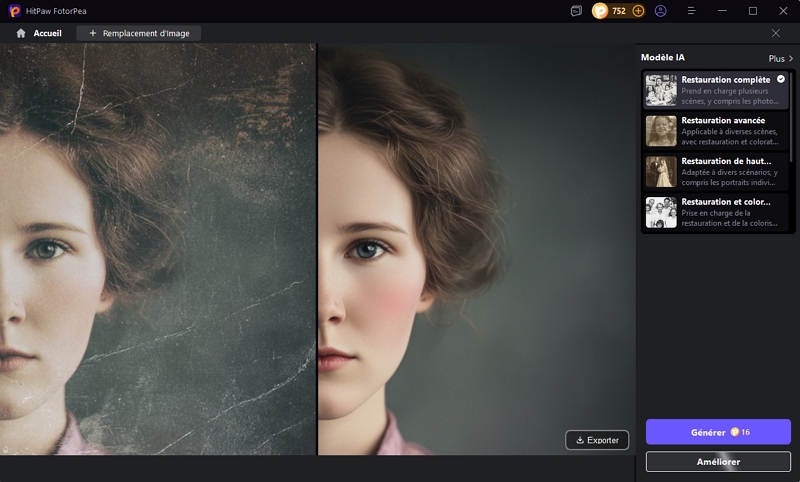Select the Restauration complète model
Screen dimensions: 800x482
tap(716, 90)
